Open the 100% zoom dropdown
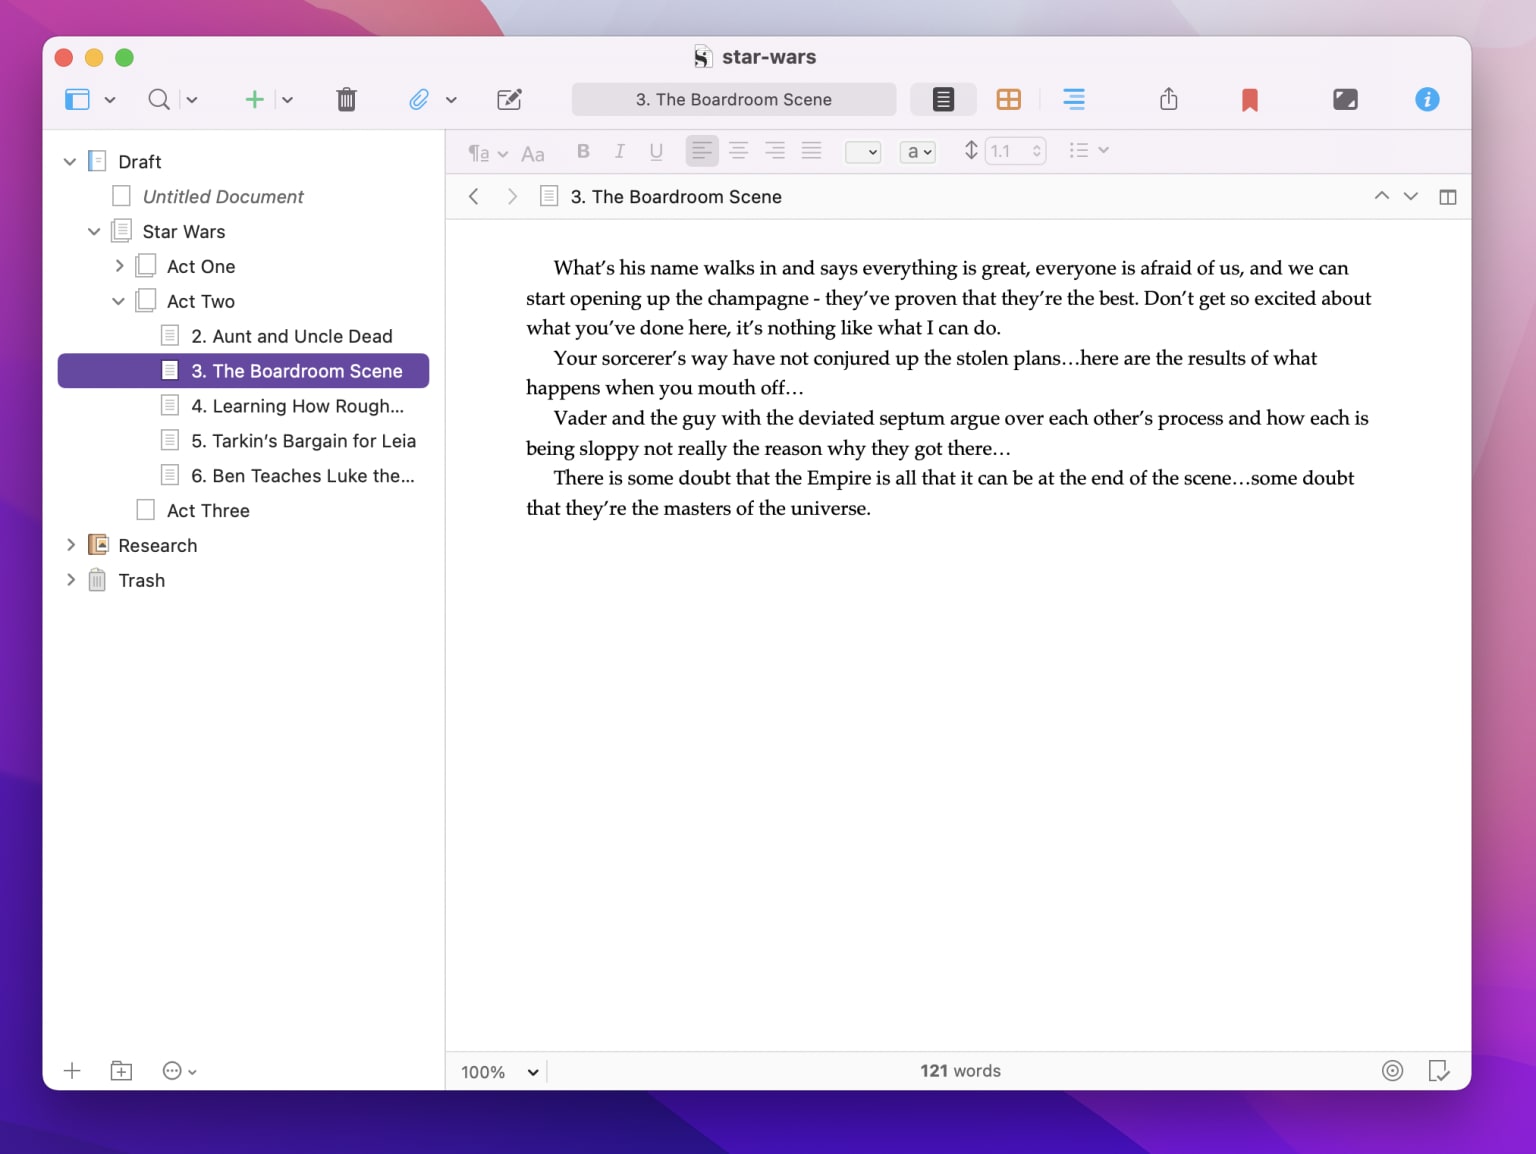Image resolution: width=1536 pixels, height=1154 pixels. 500,1072
